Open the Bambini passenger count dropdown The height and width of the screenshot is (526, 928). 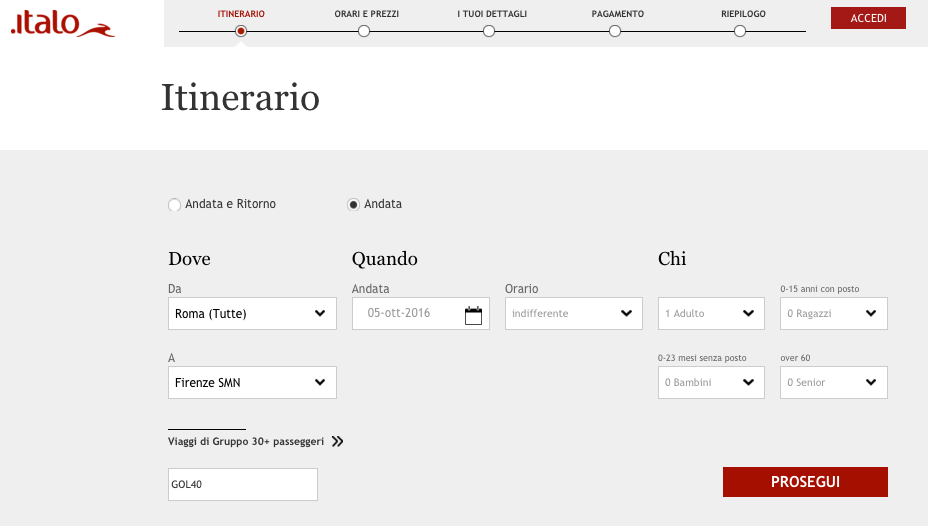pyautogui.click(x=711, y=382)
